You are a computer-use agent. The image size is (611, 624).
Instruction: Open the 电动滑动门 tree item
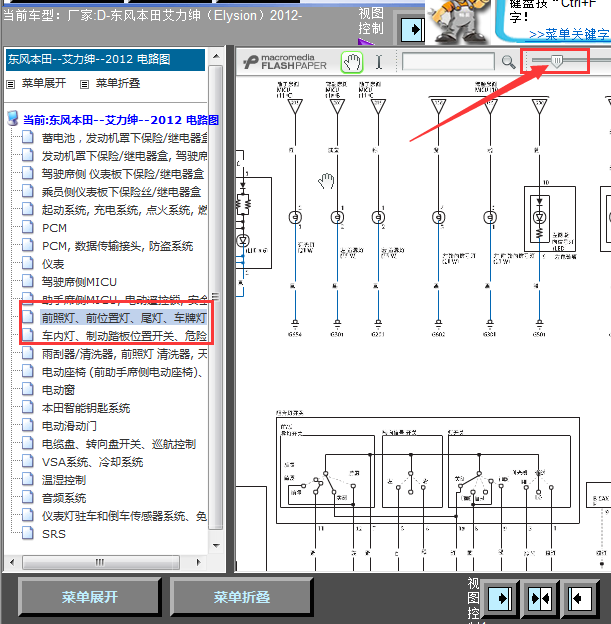tap(69, 426)
